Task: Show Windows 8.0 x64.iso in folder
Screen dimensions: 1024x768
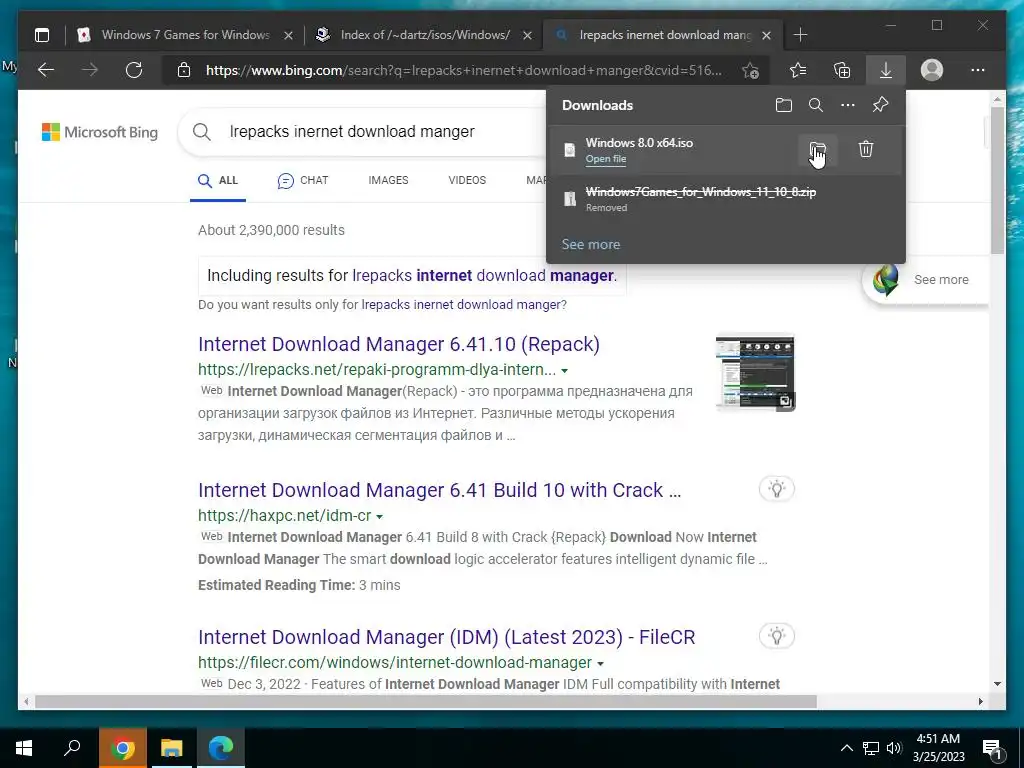Action: point(818,150)
